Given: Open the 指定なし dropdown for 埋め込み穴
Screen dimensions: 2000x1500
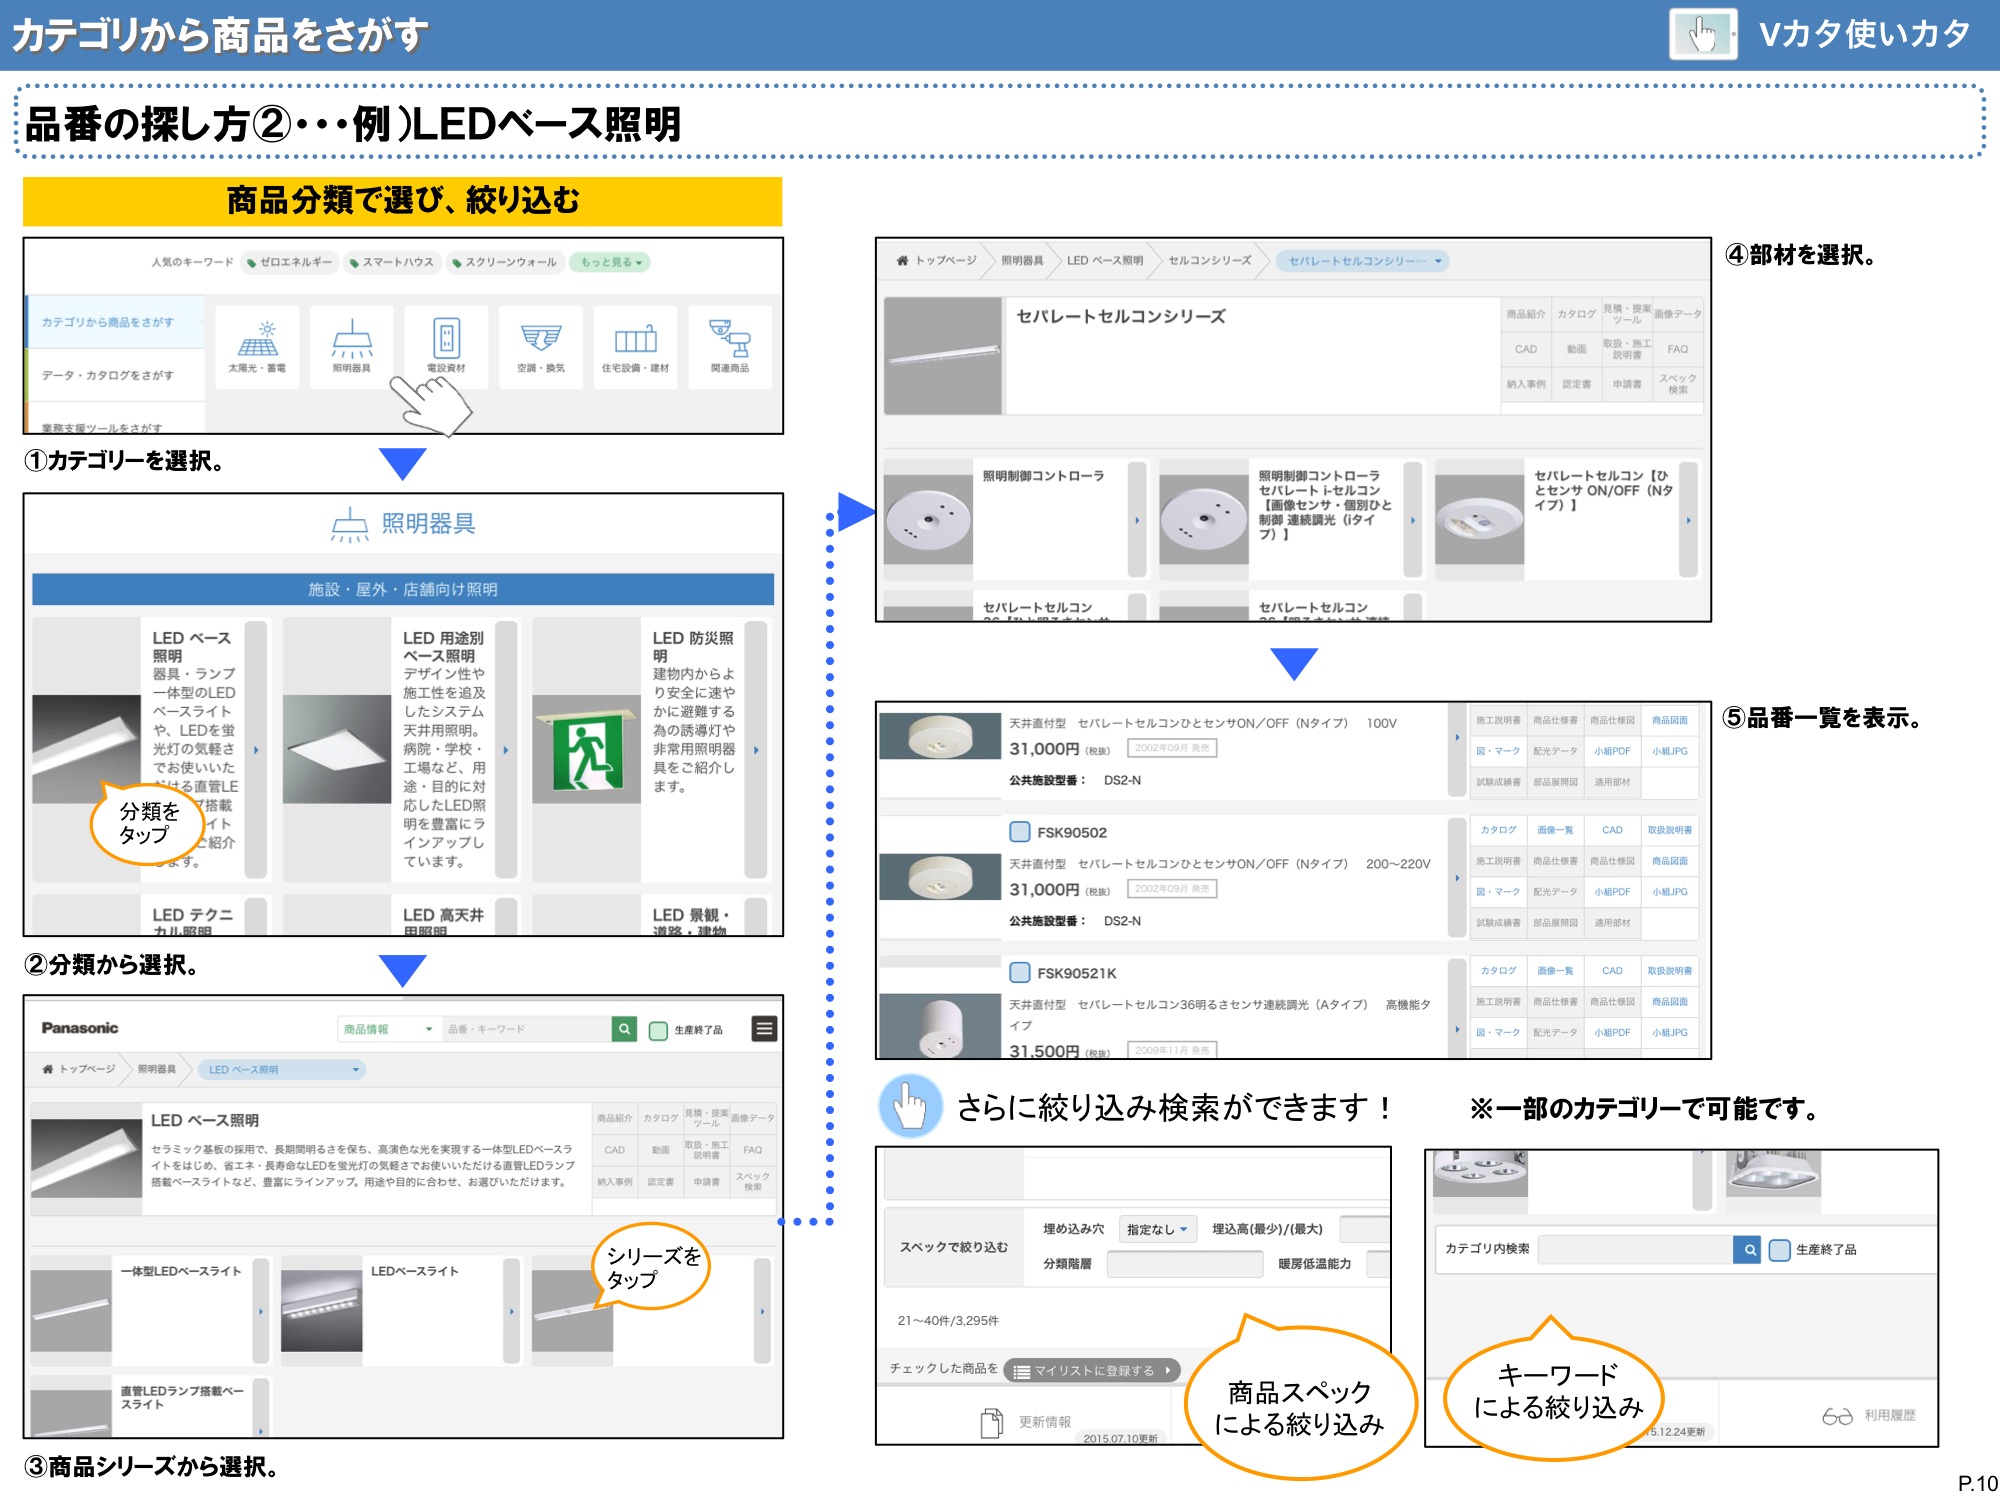Looking at the screenshot, I should [1157, 1229].
